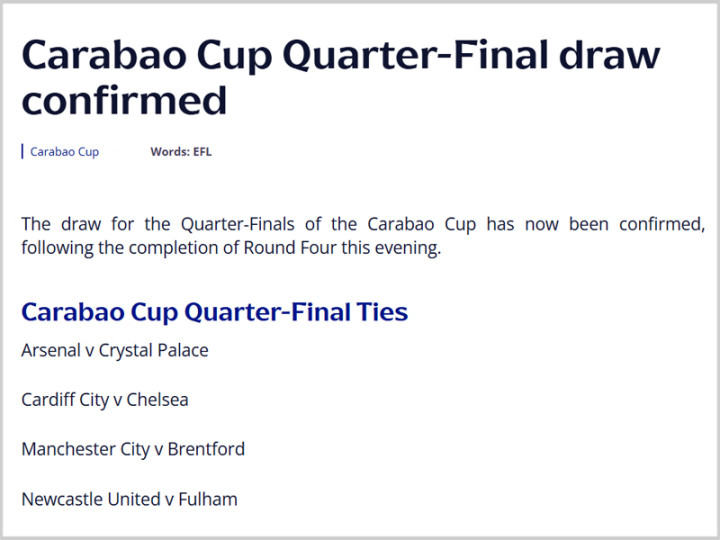Click the Fulham team name
Image resolution: width=720 pixels, height=540 pixels.
208,499
